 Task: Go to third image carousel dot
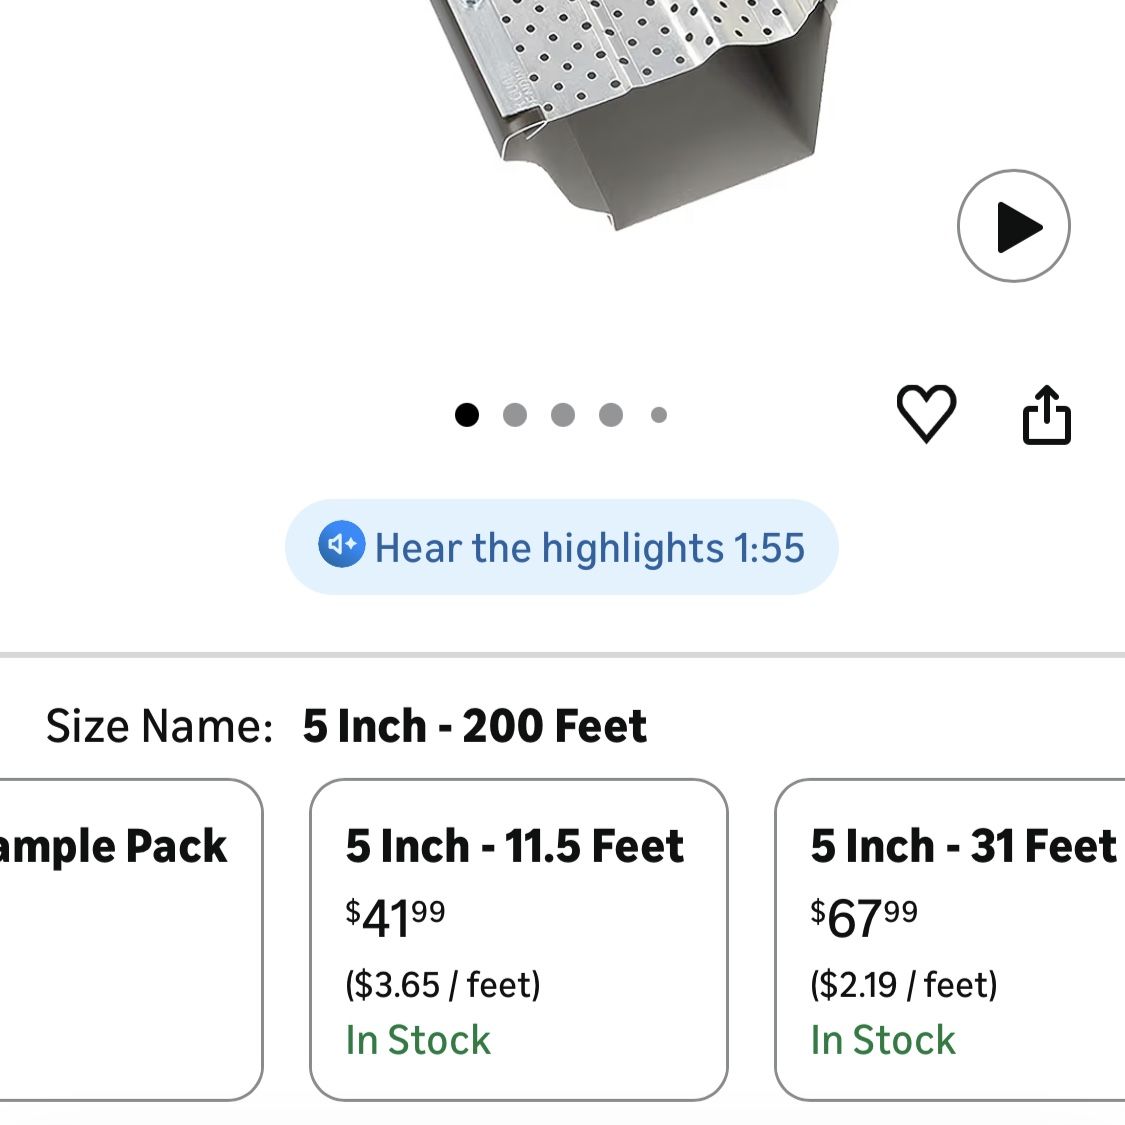(x=563, y=414)
